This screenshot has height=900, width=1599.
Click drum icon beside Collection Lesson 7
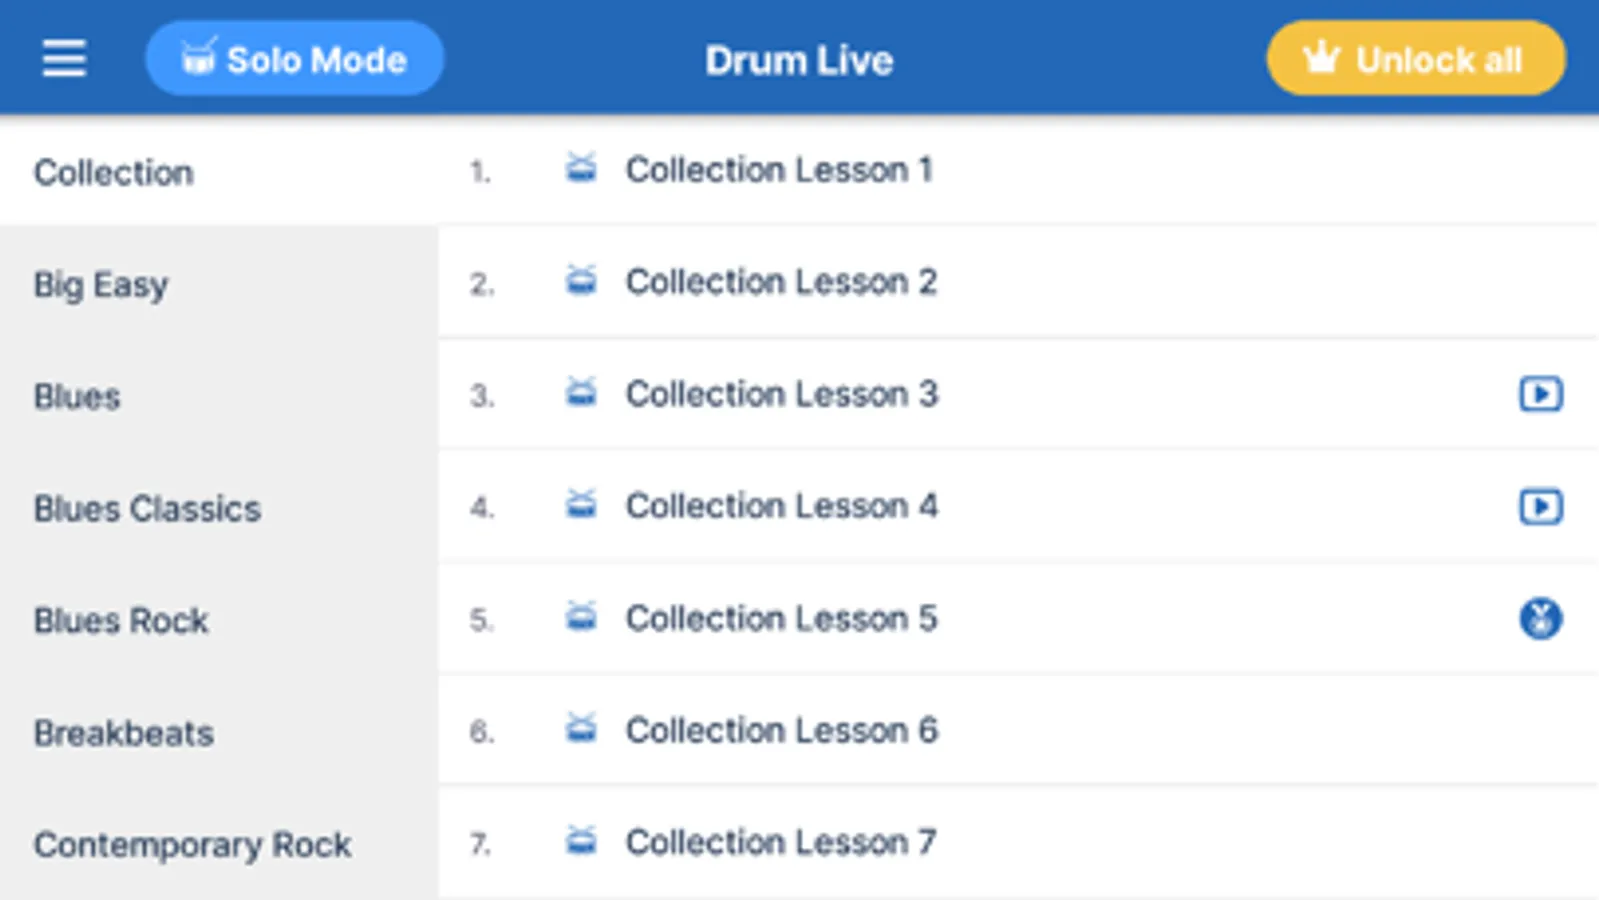pyautogui.click(x=581, y=842)
